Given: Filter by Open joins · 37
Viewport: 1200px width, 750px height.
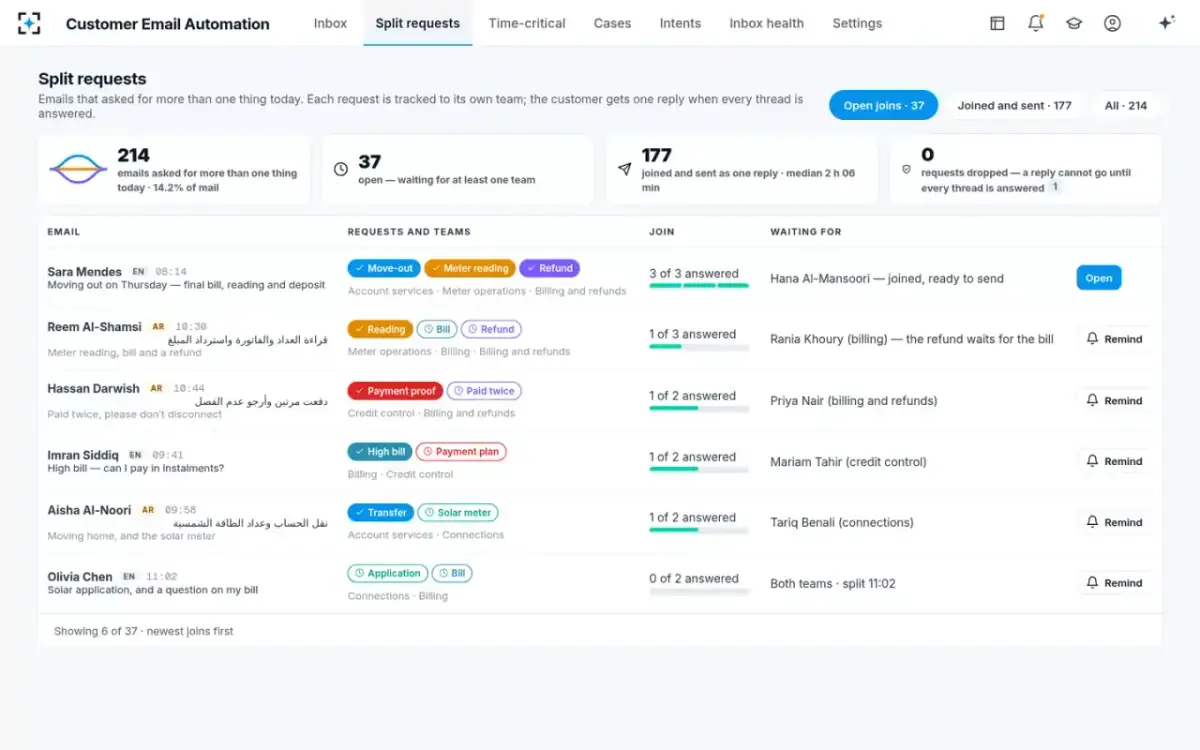Looking at the screenshot, I should (883, 105).
